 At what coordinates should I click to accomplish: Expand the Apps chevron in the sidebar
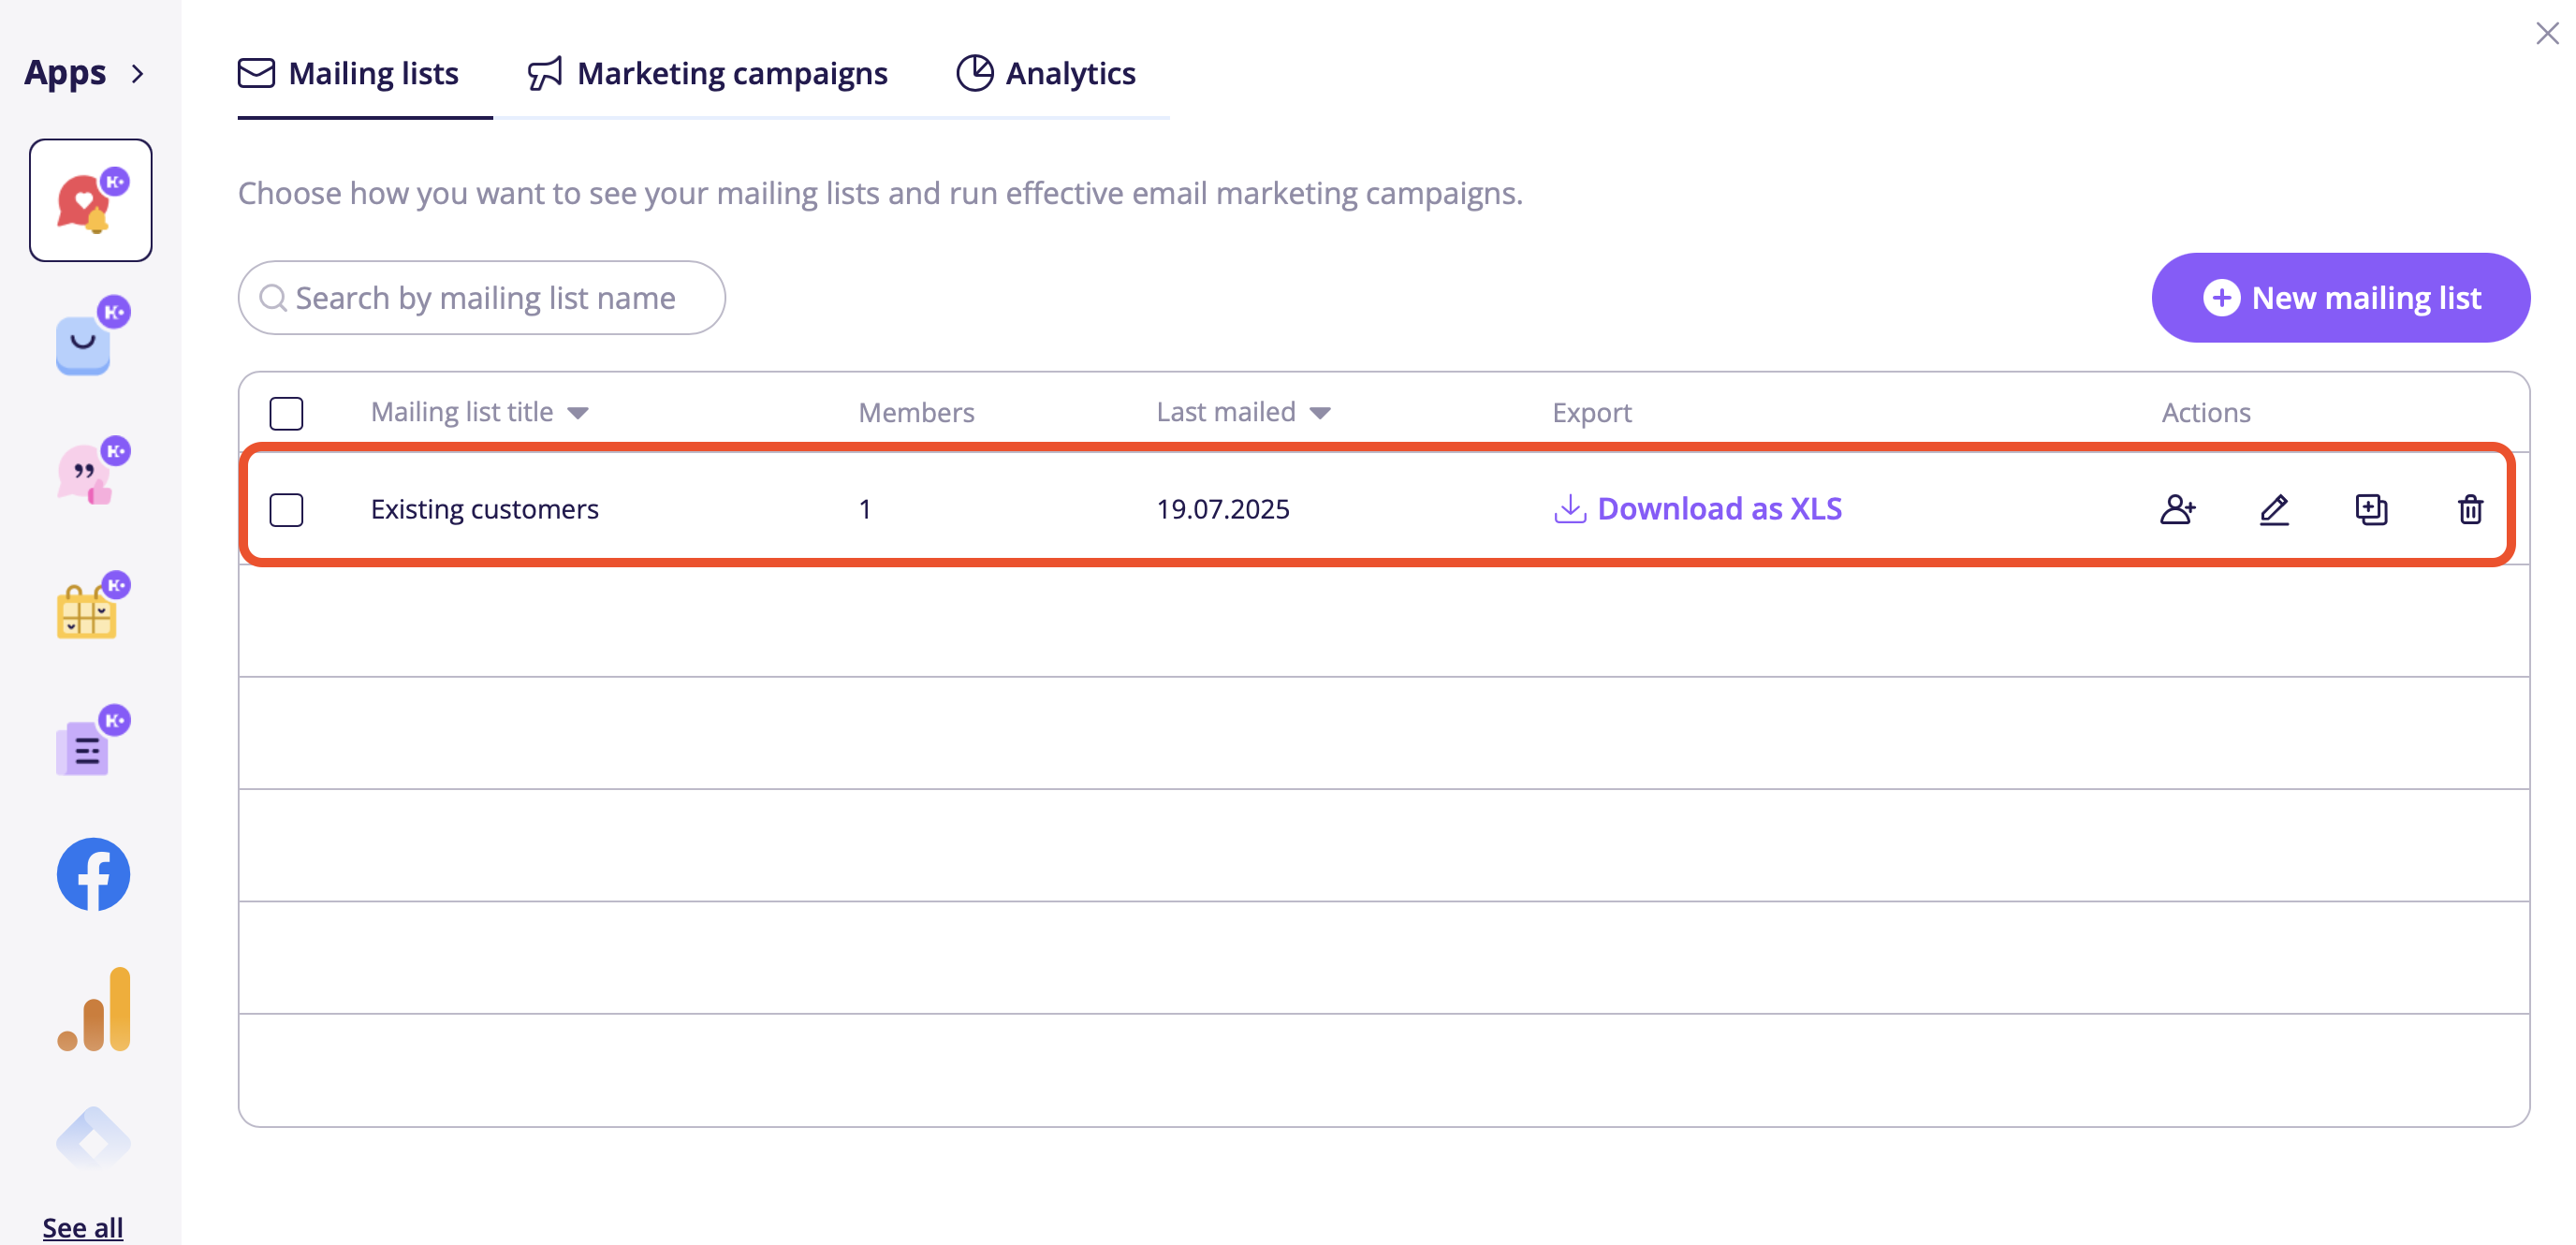[138, 74]
